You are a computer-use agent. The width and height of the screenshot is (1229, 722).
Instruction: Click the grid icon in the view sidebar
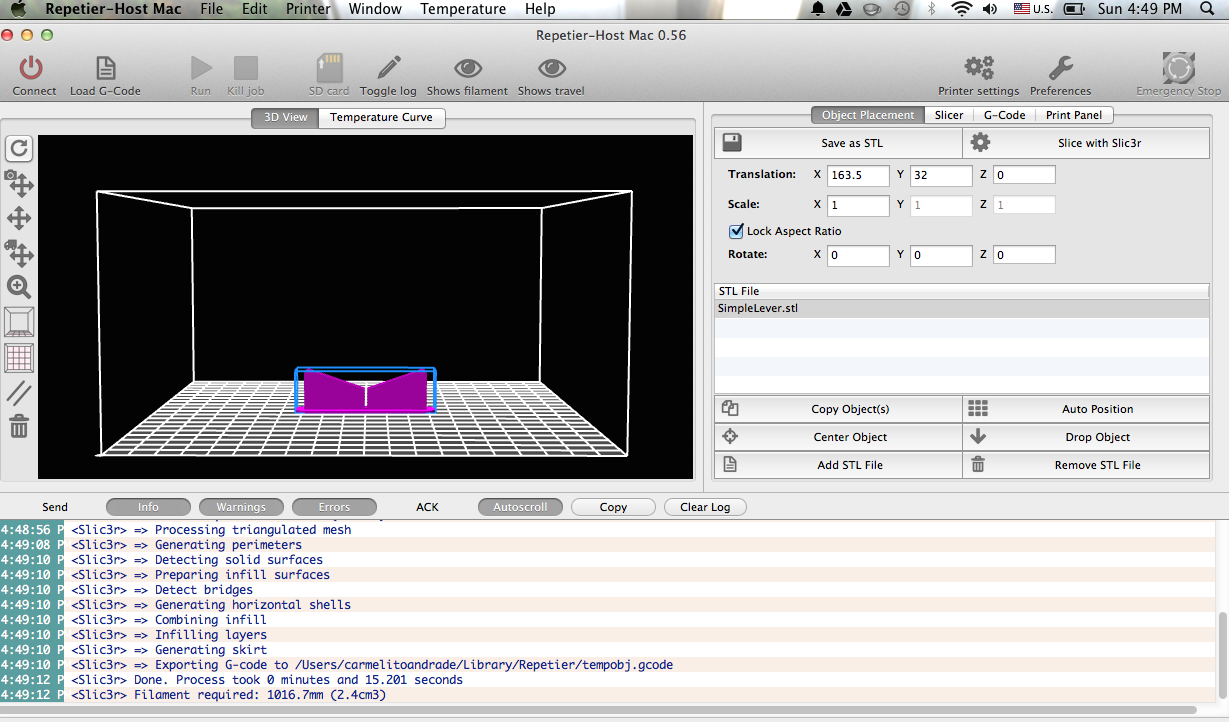point(19,357)
